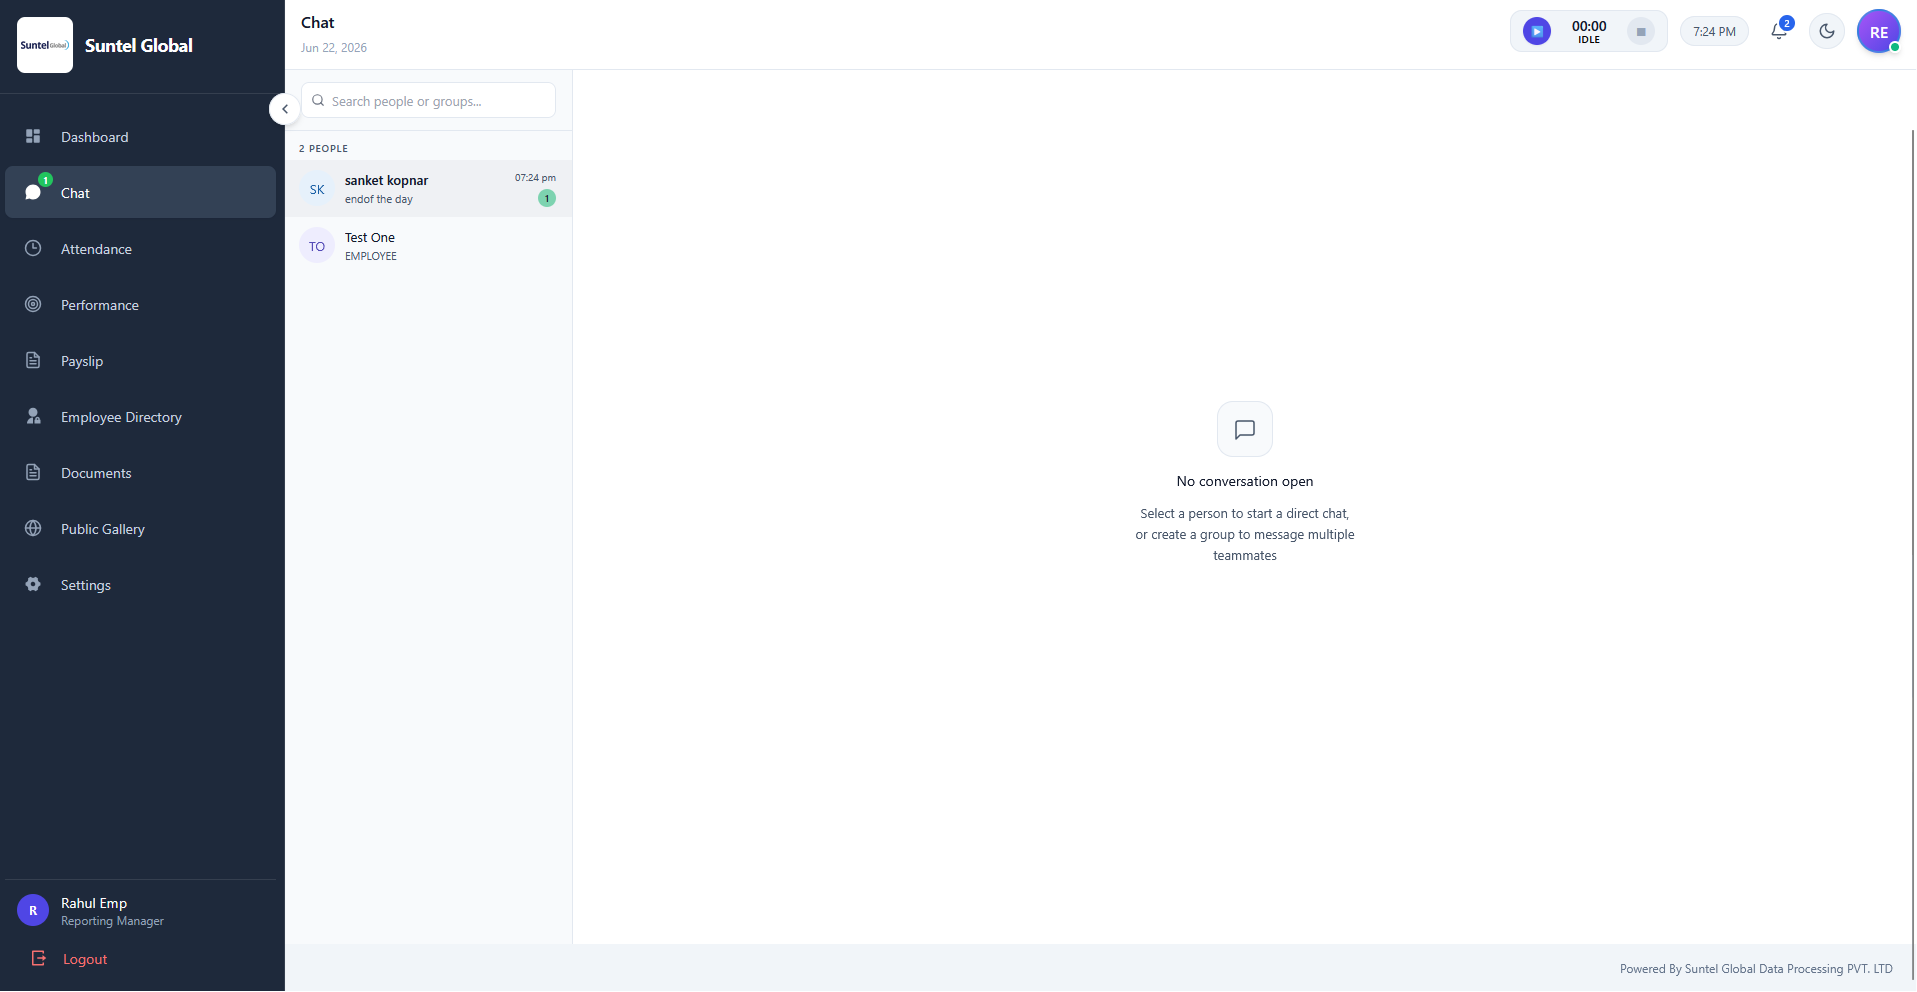Click the 2 PEOPLE section label
The height and width of the screenshot is (992, 1917).
pos(323,148)
